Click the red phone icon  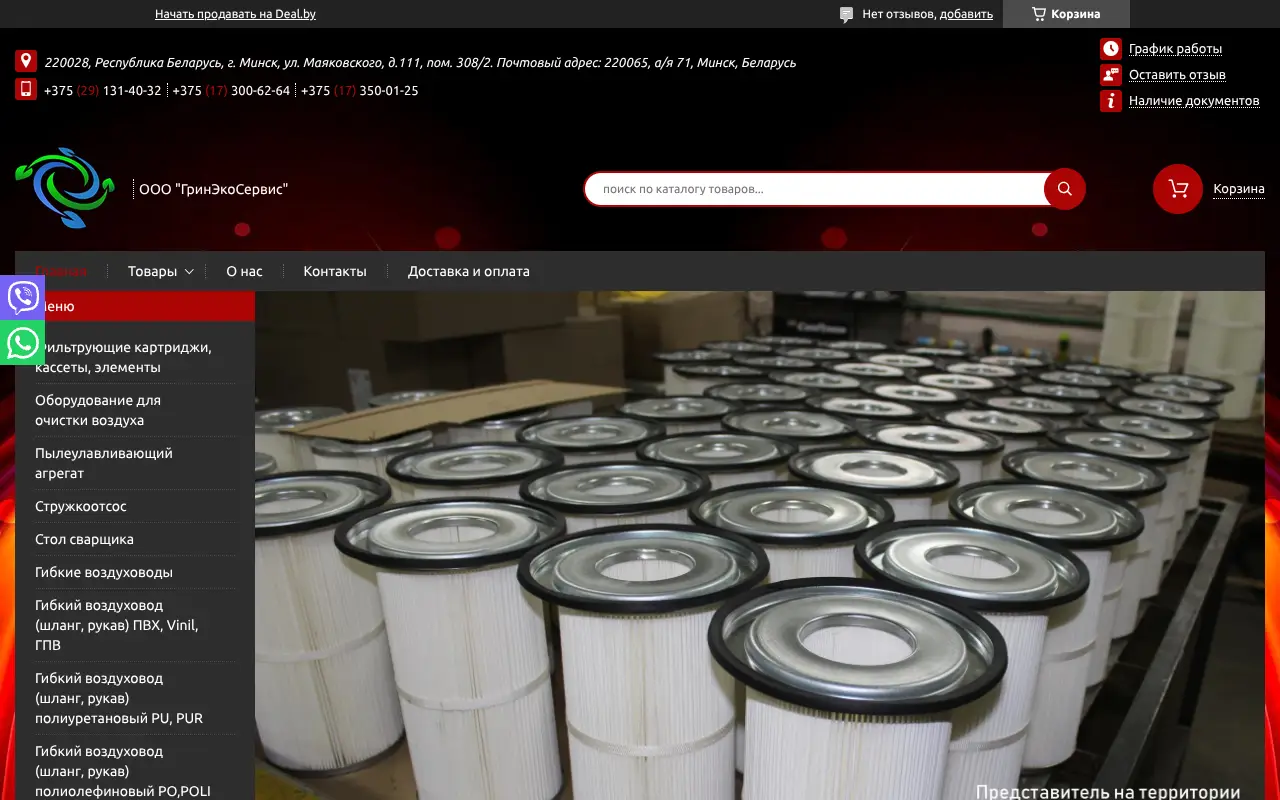26,90
